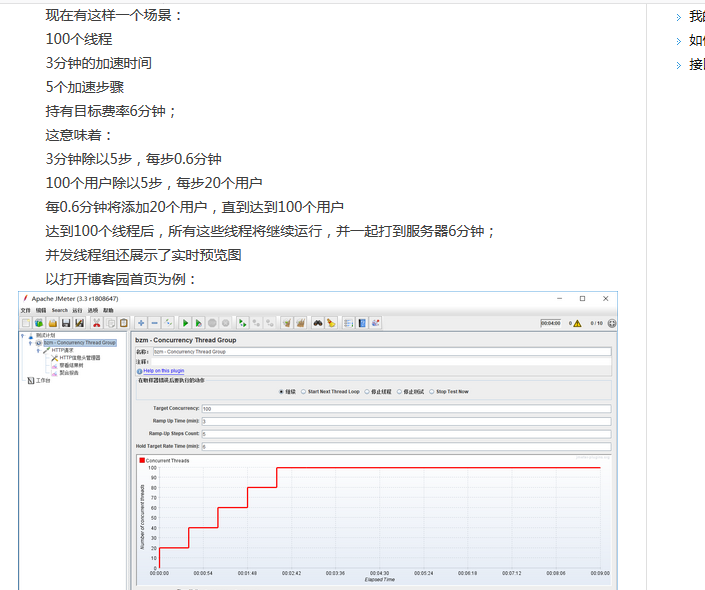Open the Search menu in JMeter
This screenshot has width=705, height=590.
pyautogui.click(x=59, y=310)
